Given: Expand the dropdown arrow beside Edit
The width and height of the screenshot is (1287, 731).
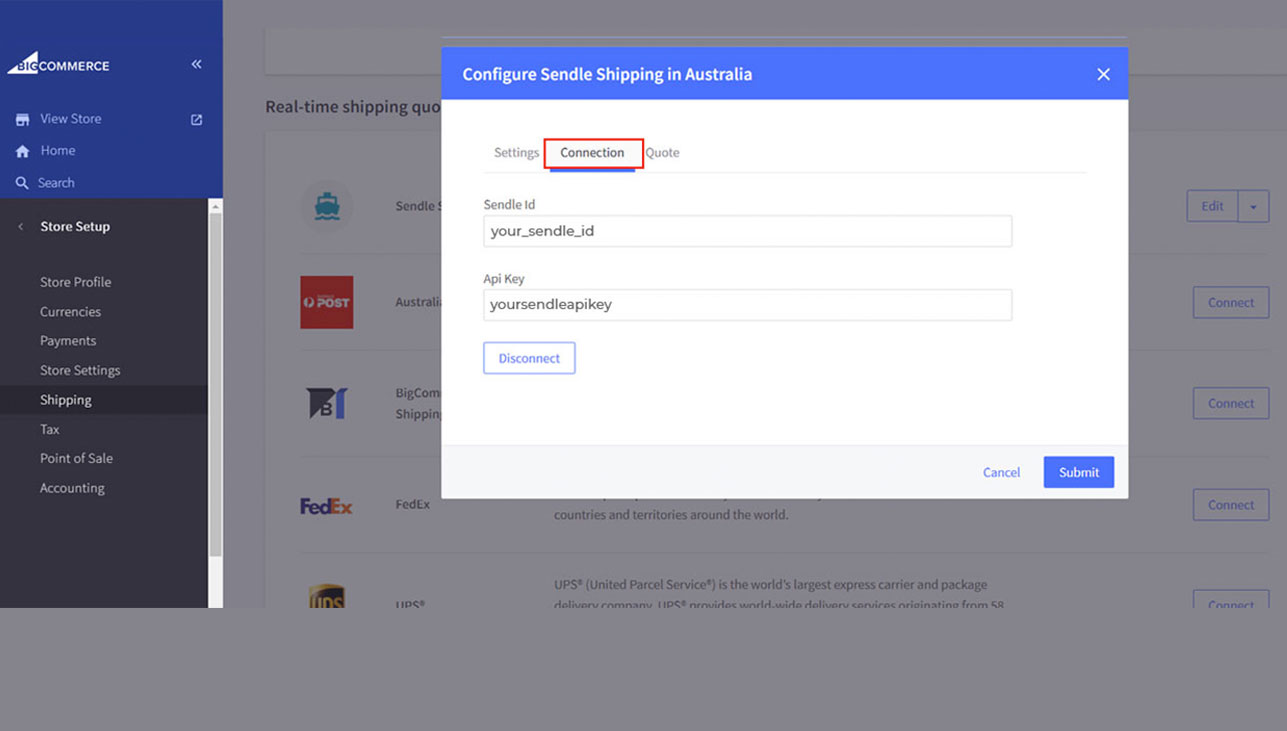Looking at the screenshot, I should pyautogui.click(x=1253, y=207).
